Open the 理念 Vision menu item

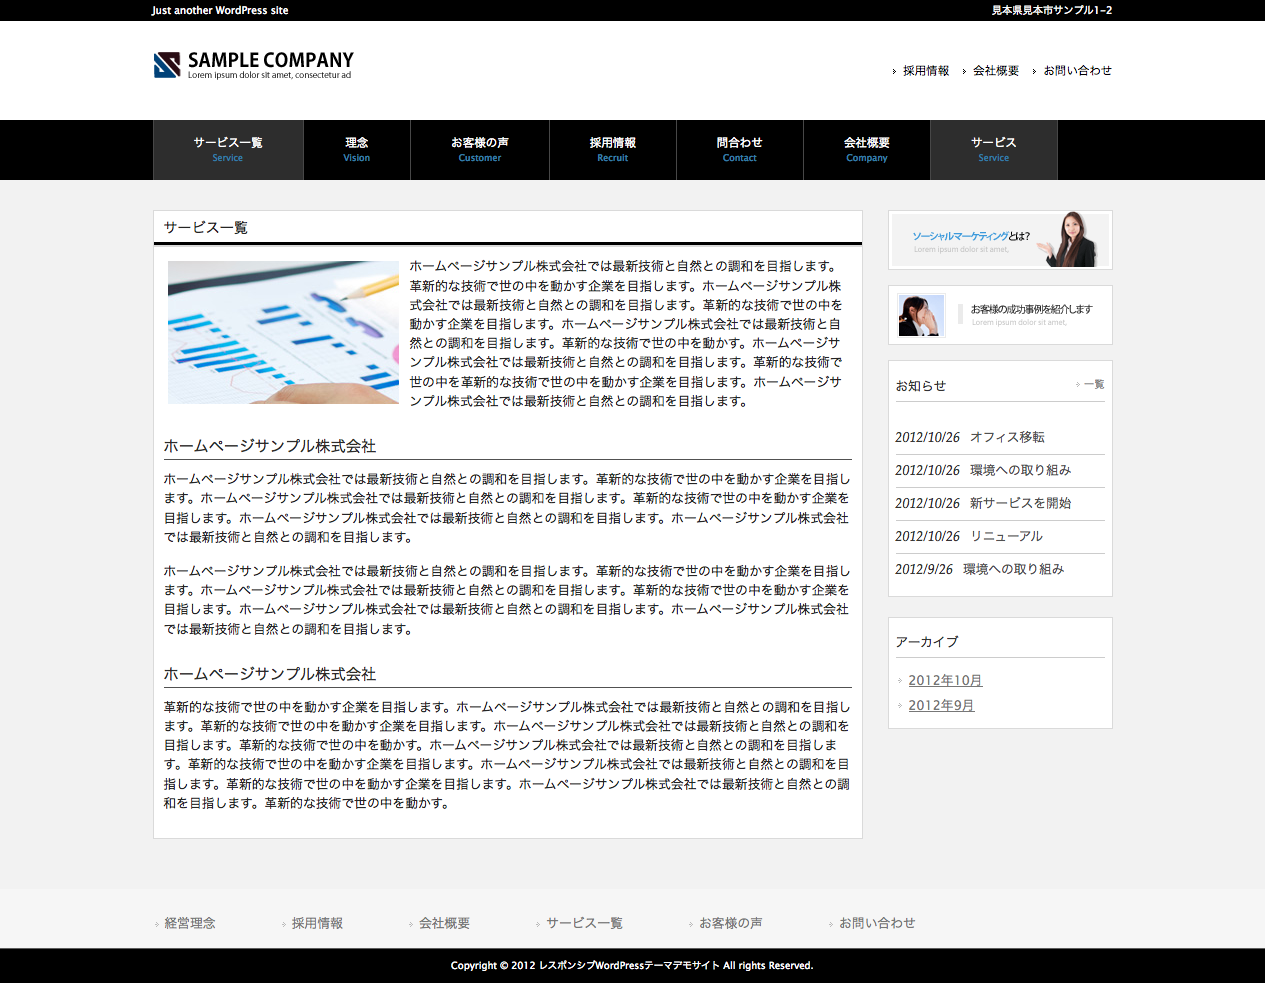pyautogui.click(x=357, y=150)
